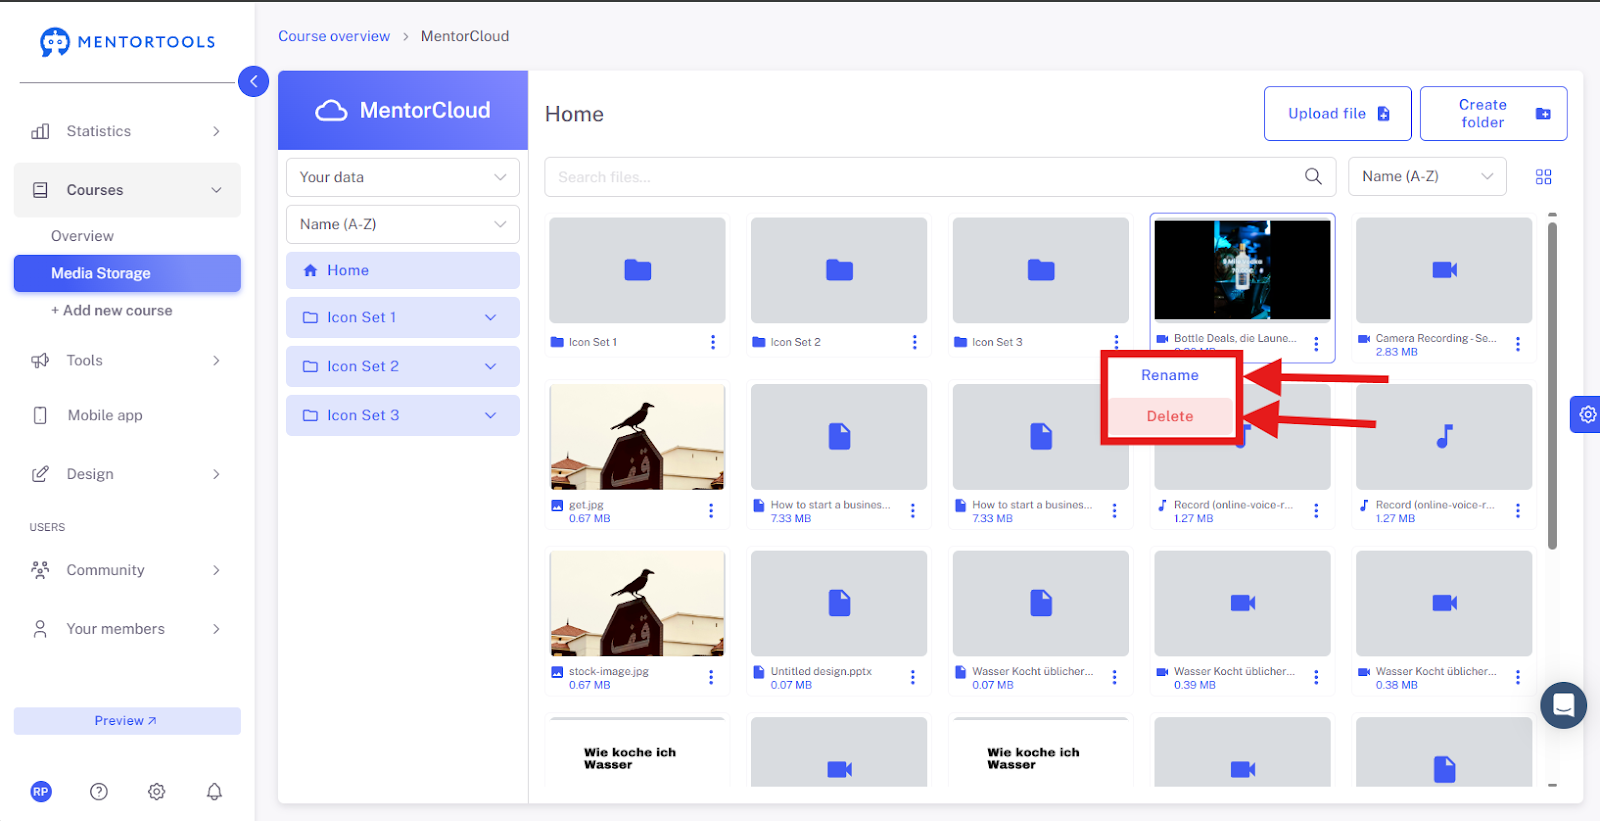This screenshot has height=821, width=1600.
Task: Open the RP user avatar
Action: [41, 791]
